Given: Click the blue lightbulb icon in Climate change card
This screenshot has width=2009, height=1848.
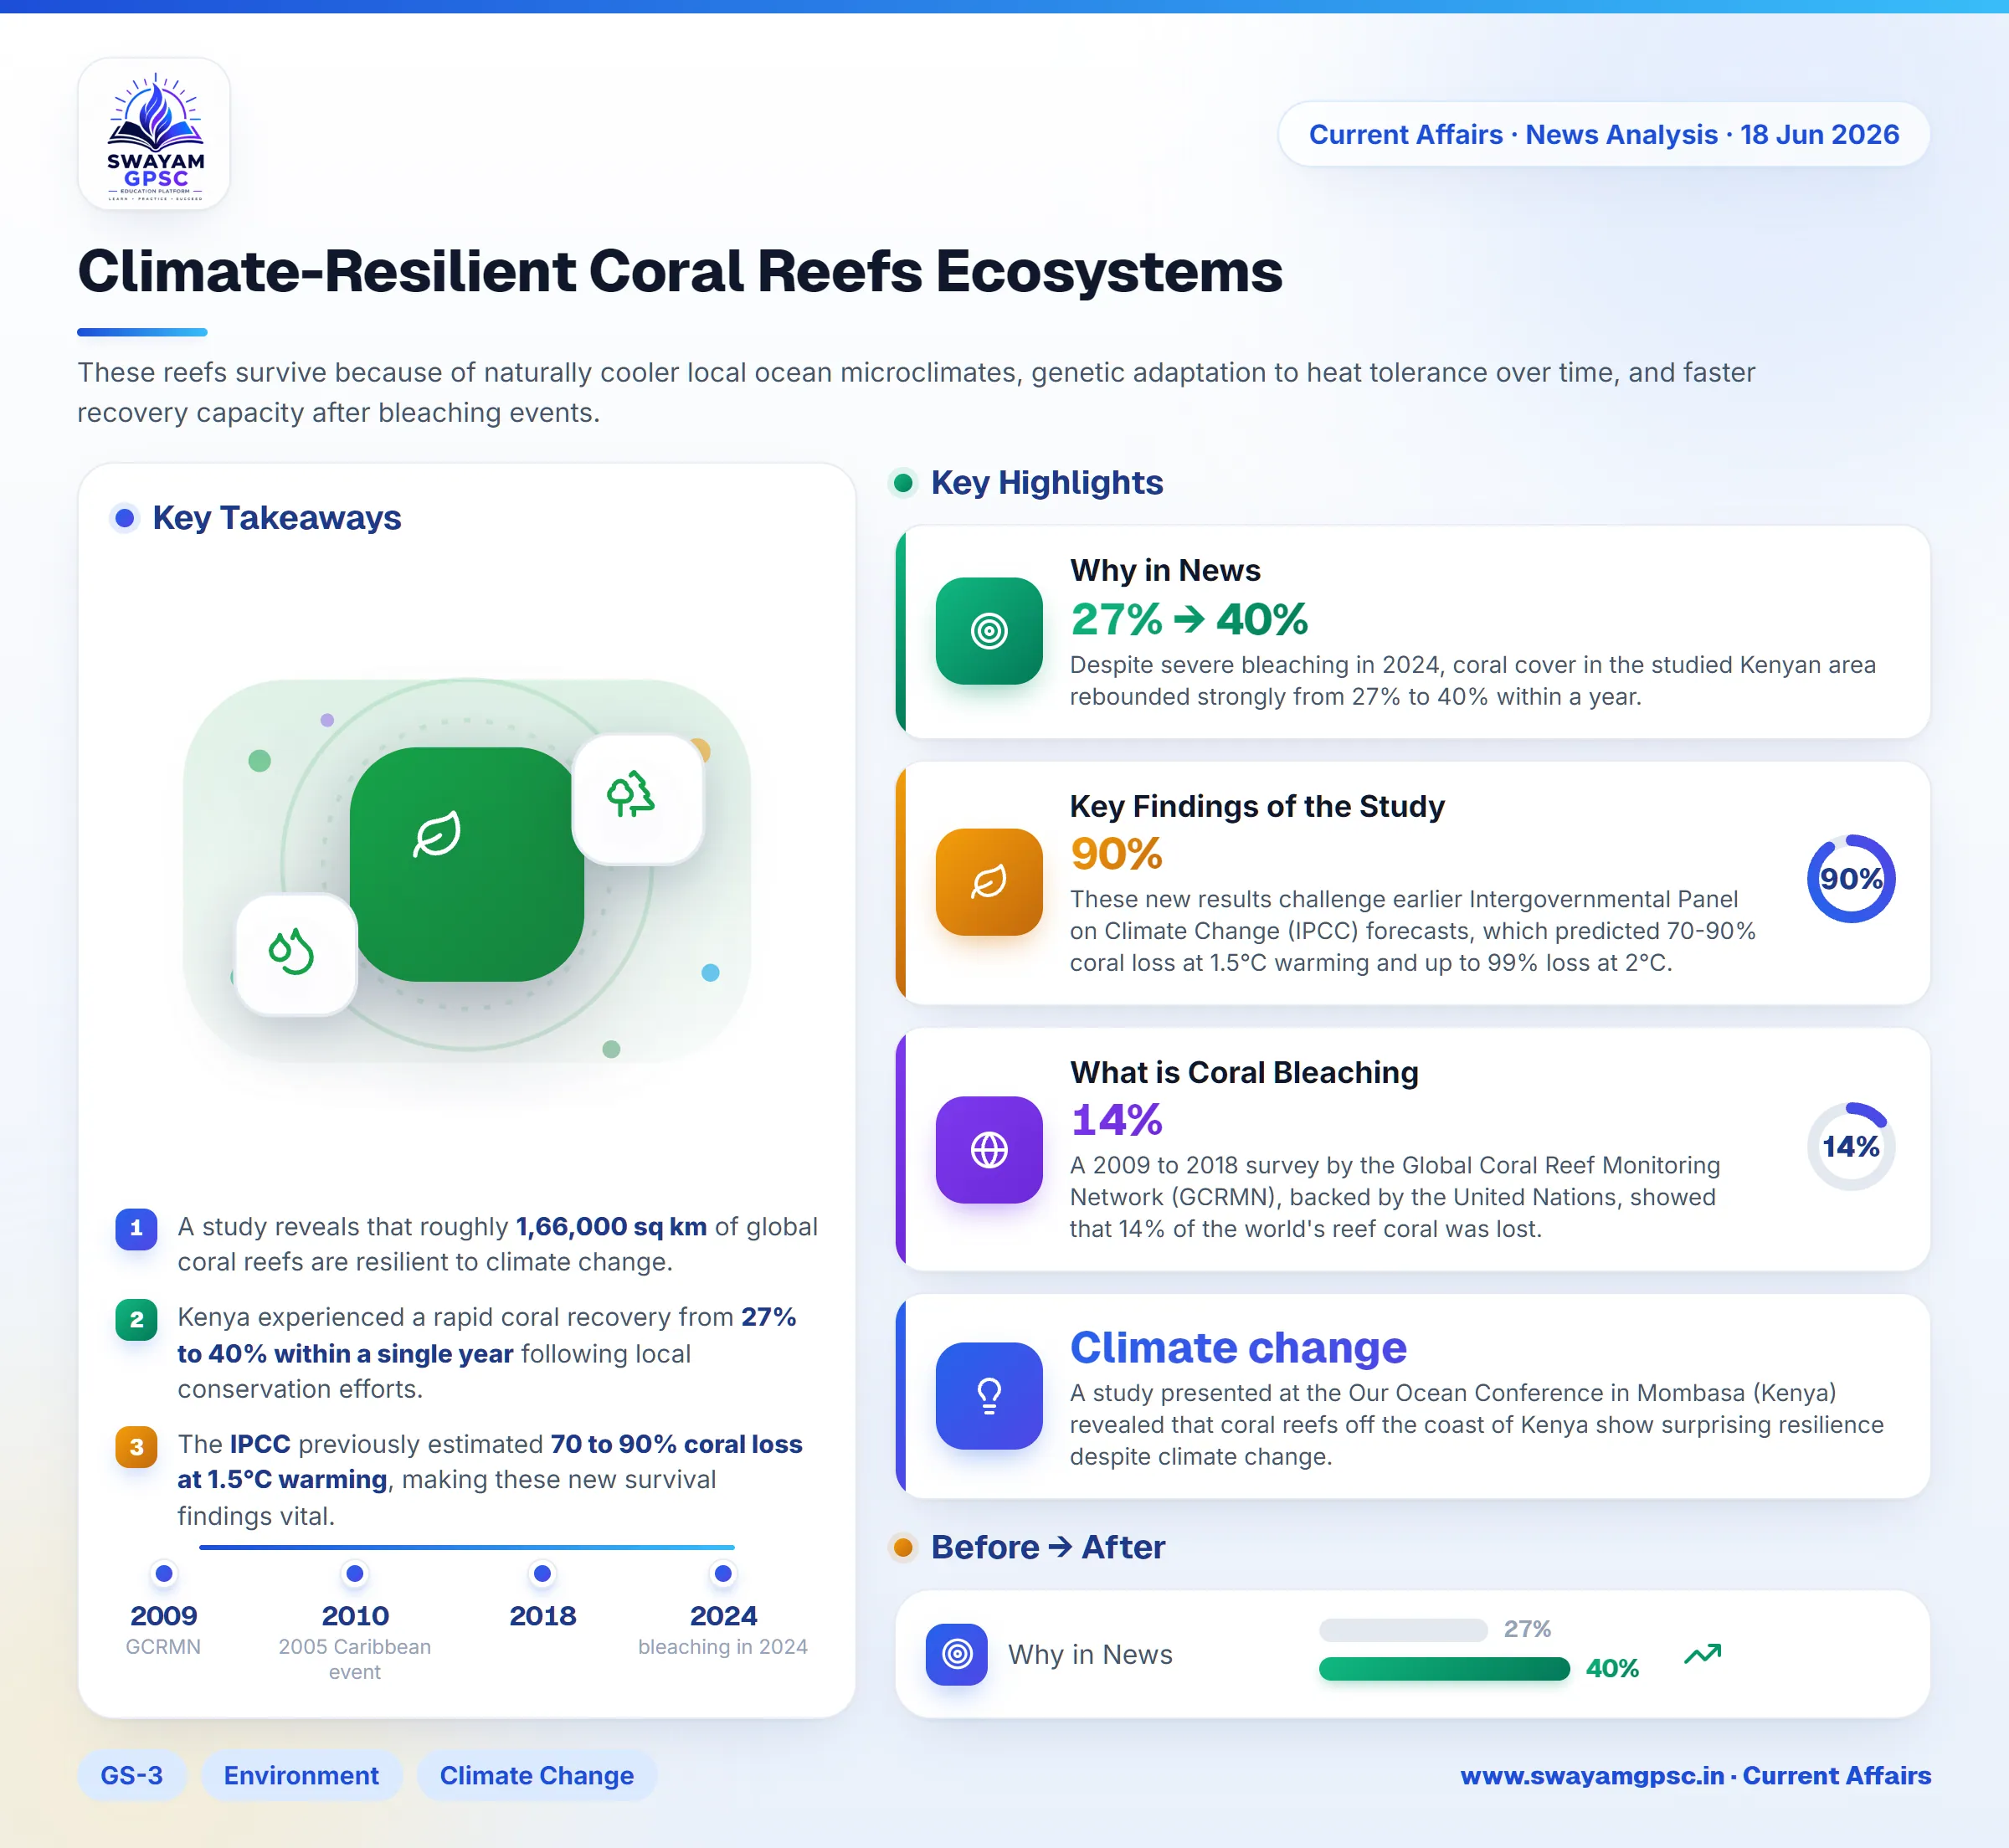Looking at the screenshot, I should tap(988, 1396).
